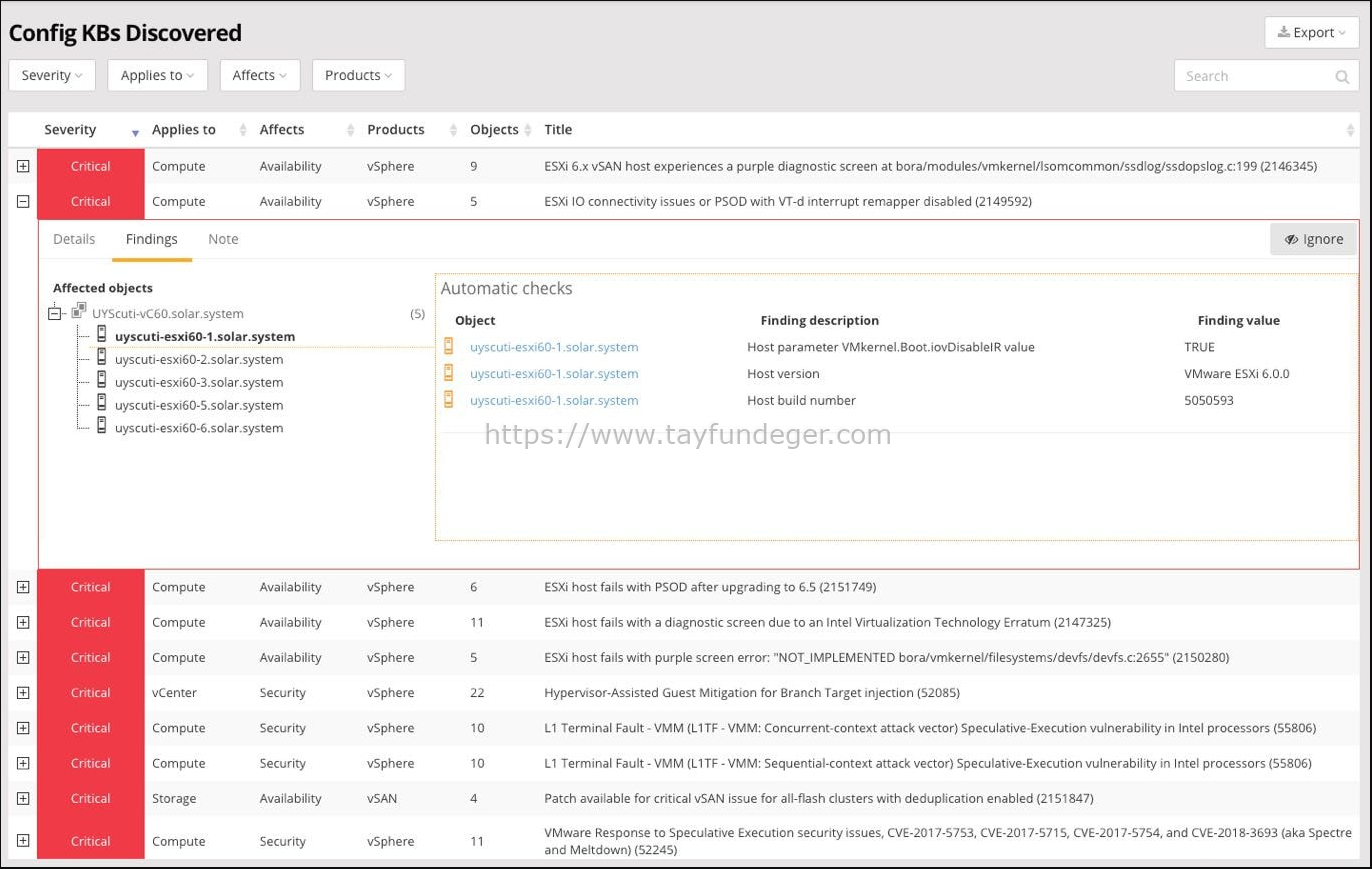Click the Applies to column sort arrows
This screenshot has height=869, width=1372.
pos(242,130)
